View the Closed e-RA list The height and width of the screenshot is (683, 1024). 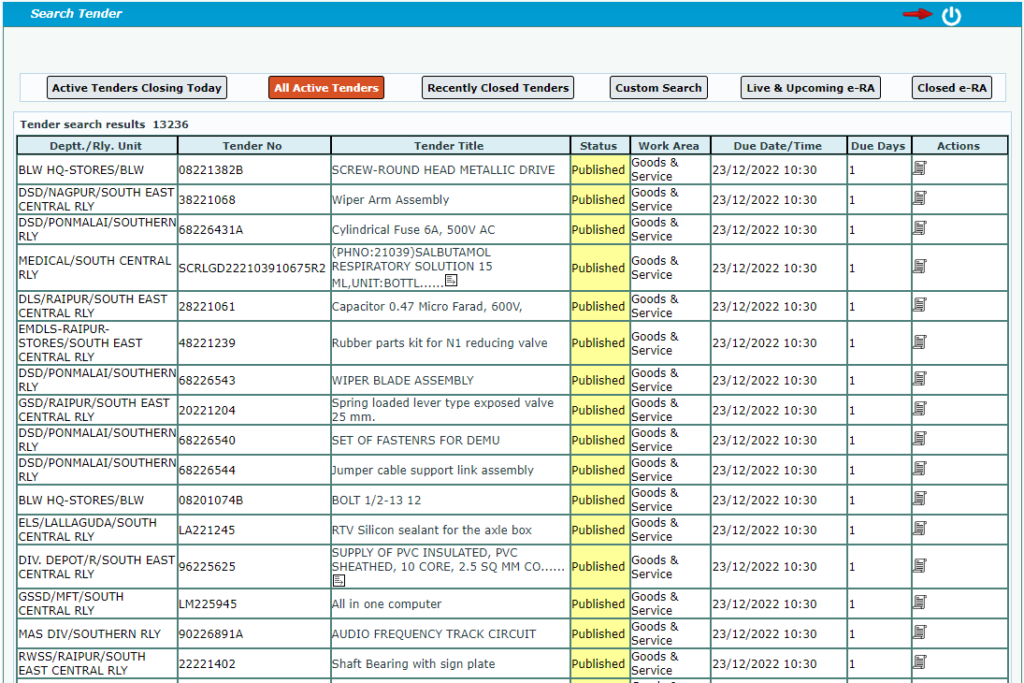[952, 88]
